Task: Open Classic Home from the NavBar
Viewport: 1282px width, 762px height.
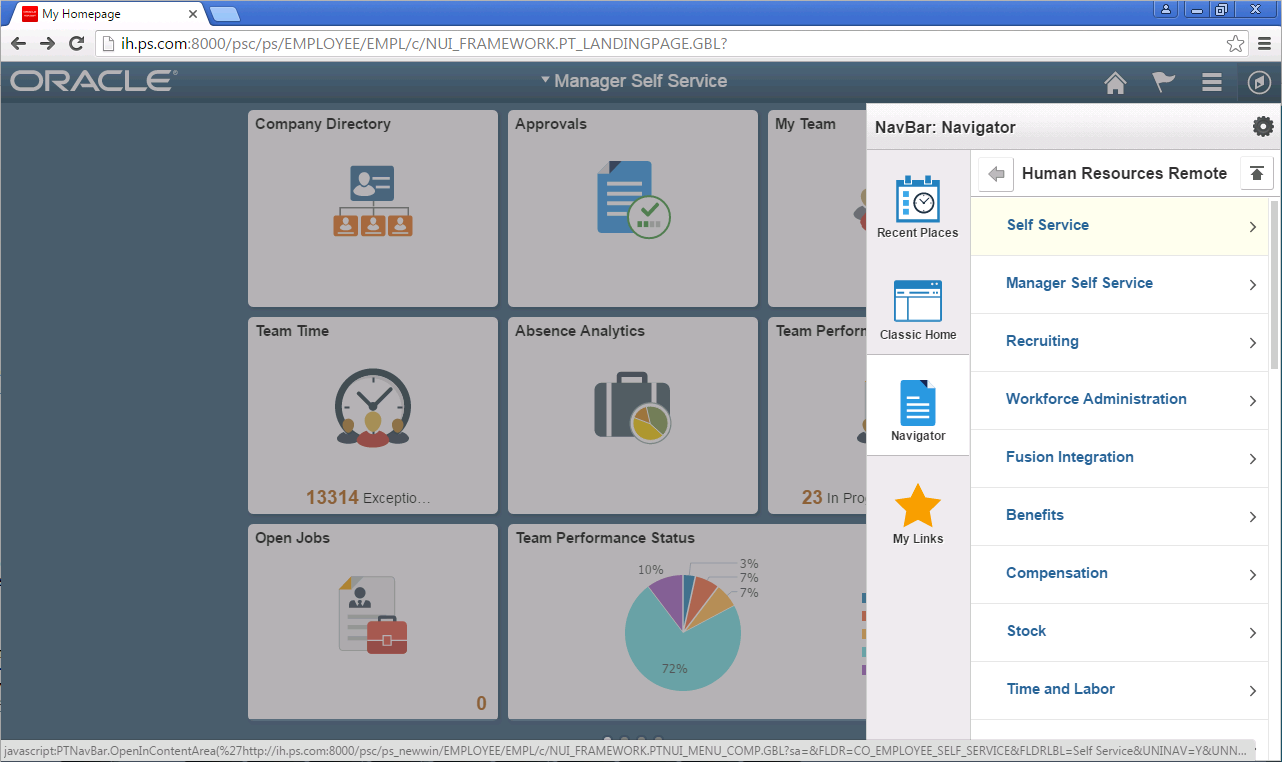Action: (917, 308)
